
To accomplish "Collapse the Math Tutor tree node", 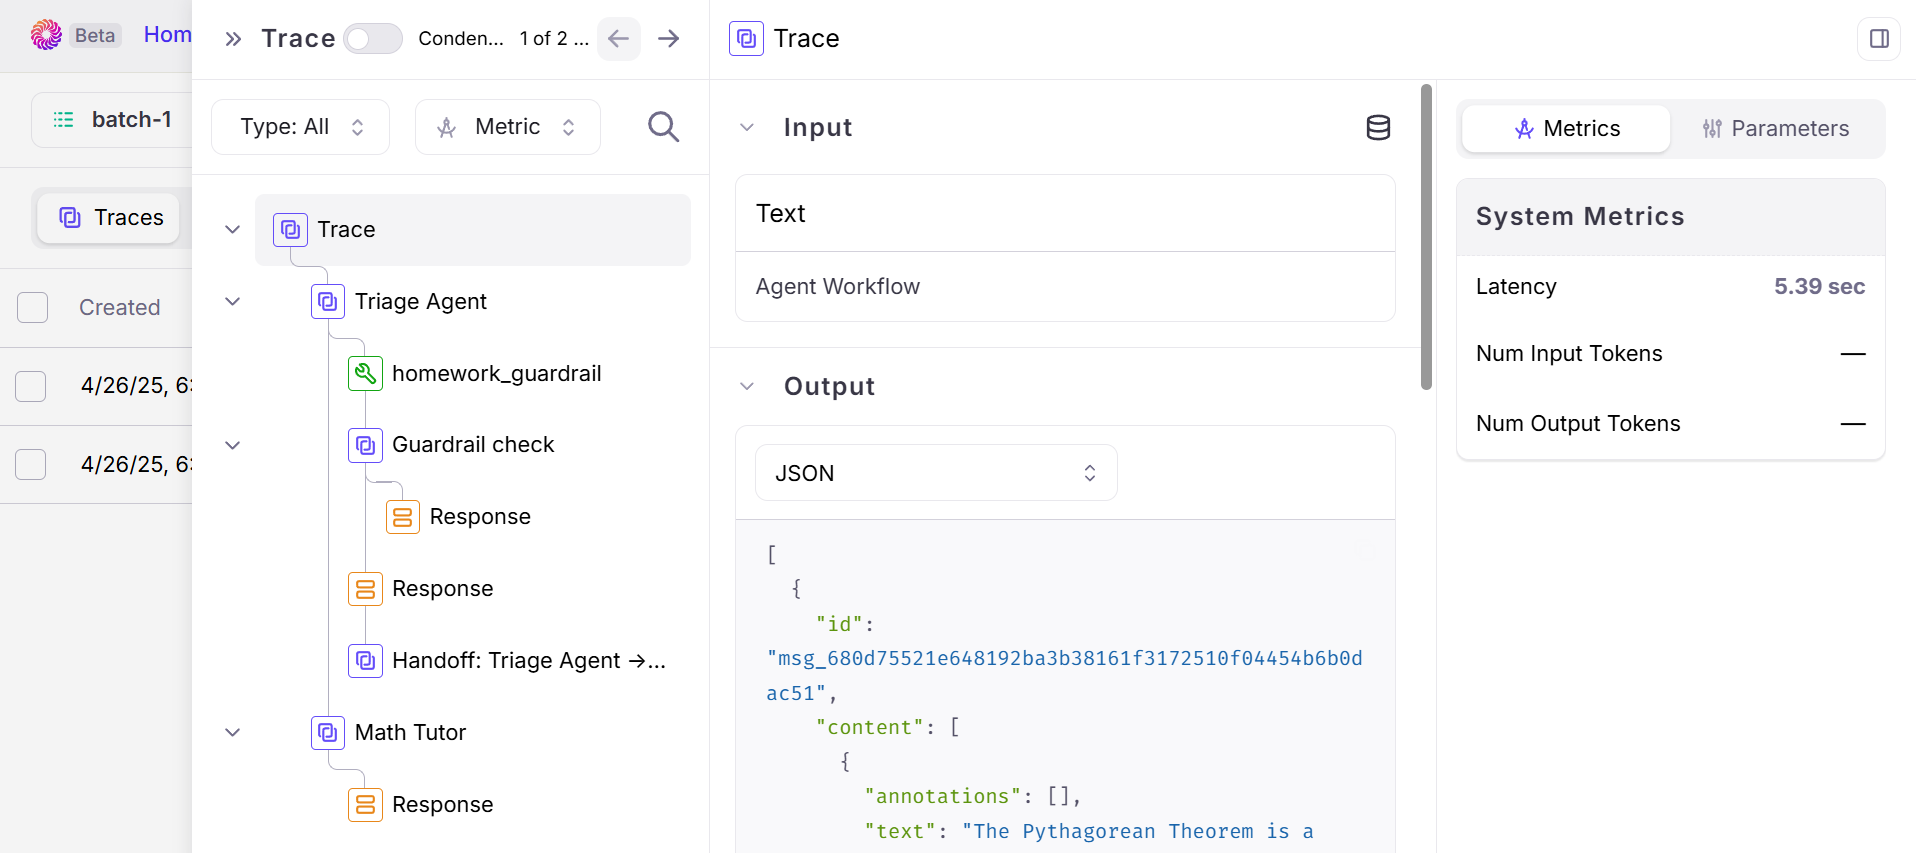I will [x=233, y=733].
